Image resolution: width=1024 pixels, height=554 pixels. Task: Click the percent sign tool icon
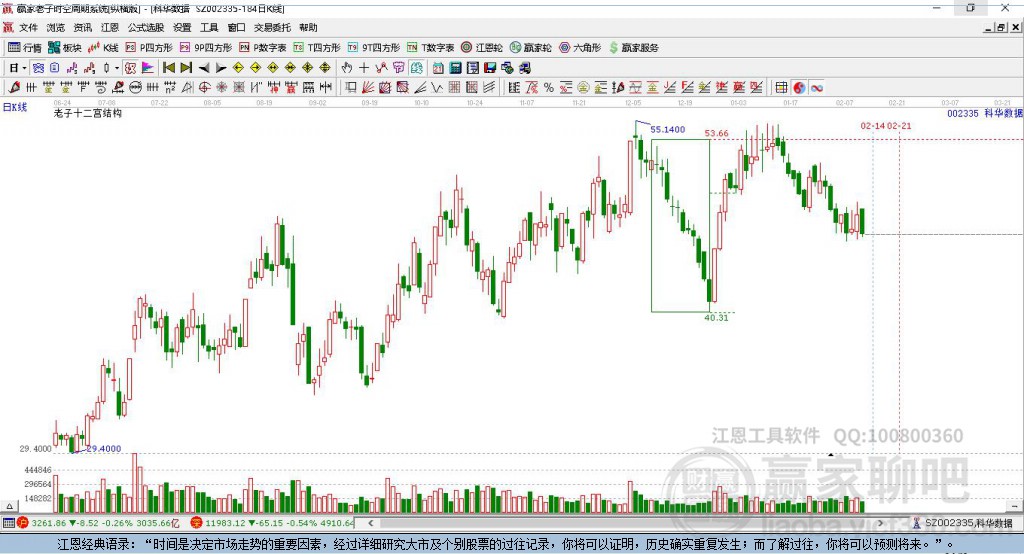click(549, 88)
